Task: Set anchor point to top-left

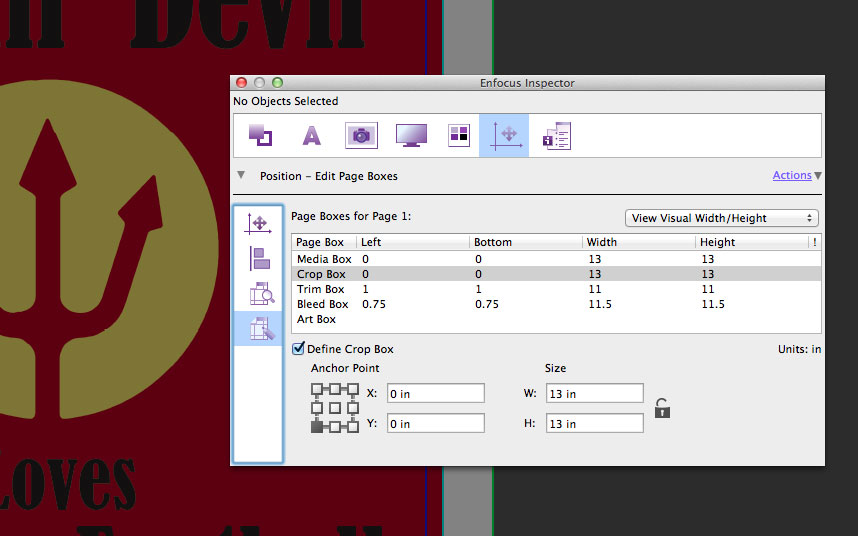Action: pyautogui.click(x=317, y=389)
